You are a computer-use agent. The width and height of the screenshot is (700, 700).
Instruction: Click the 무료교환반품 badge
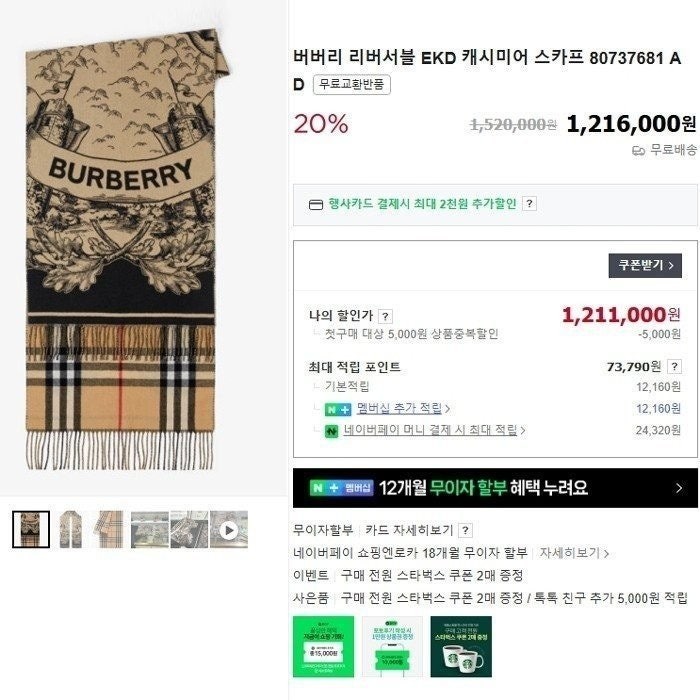point(352,85)
